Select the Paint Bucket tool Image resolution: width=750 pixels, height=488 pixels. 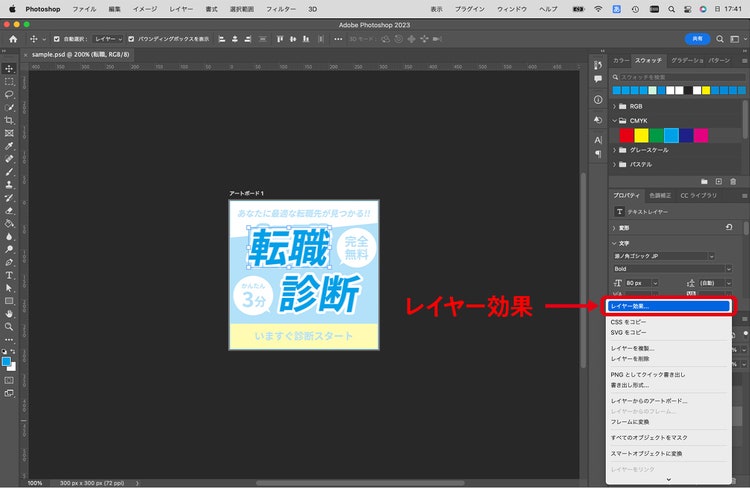click(x=9, y=223)
